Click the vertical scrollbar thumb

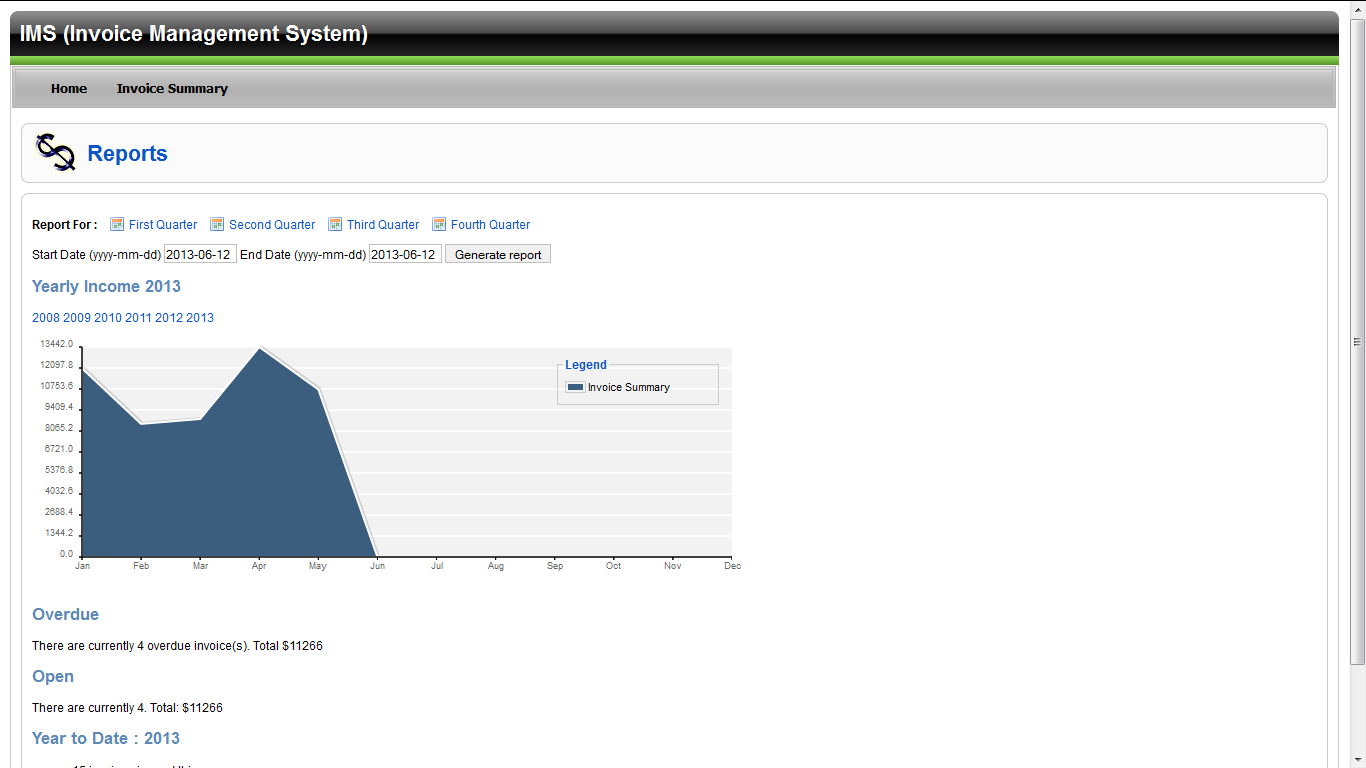pos(1357,341)
